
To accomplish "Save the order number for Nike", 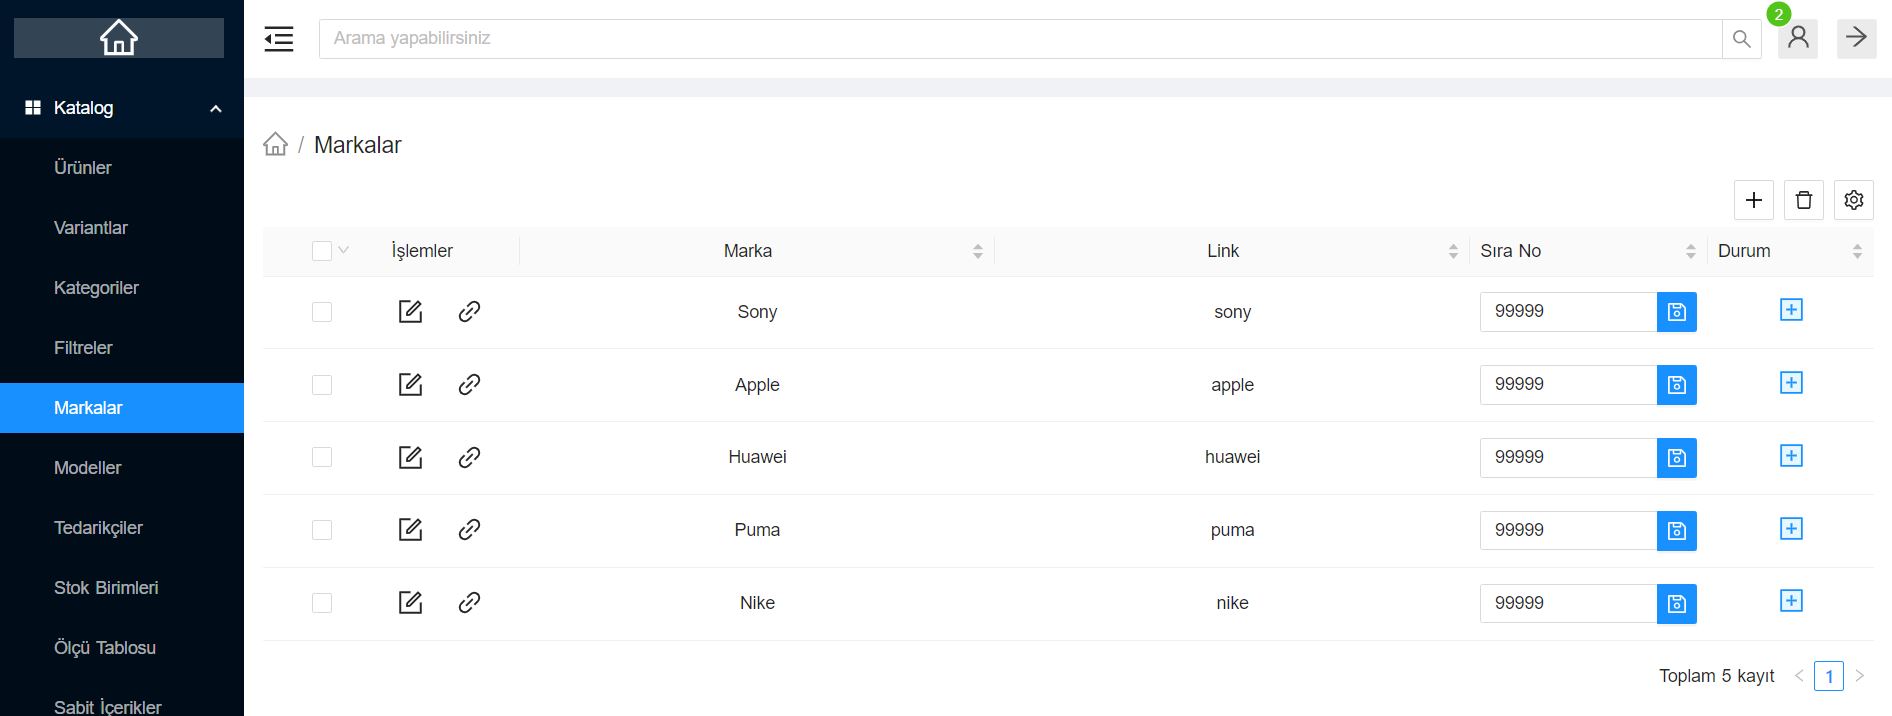I will 1677,604.
